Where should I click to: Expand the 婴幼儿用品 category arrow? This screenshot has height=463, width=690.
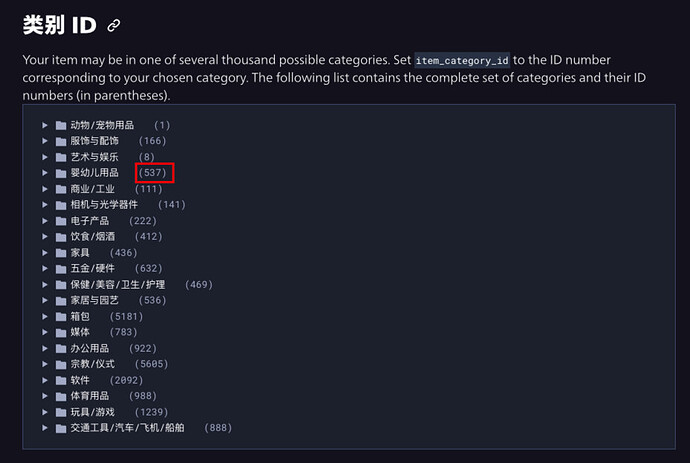click(x=45, y=173)
